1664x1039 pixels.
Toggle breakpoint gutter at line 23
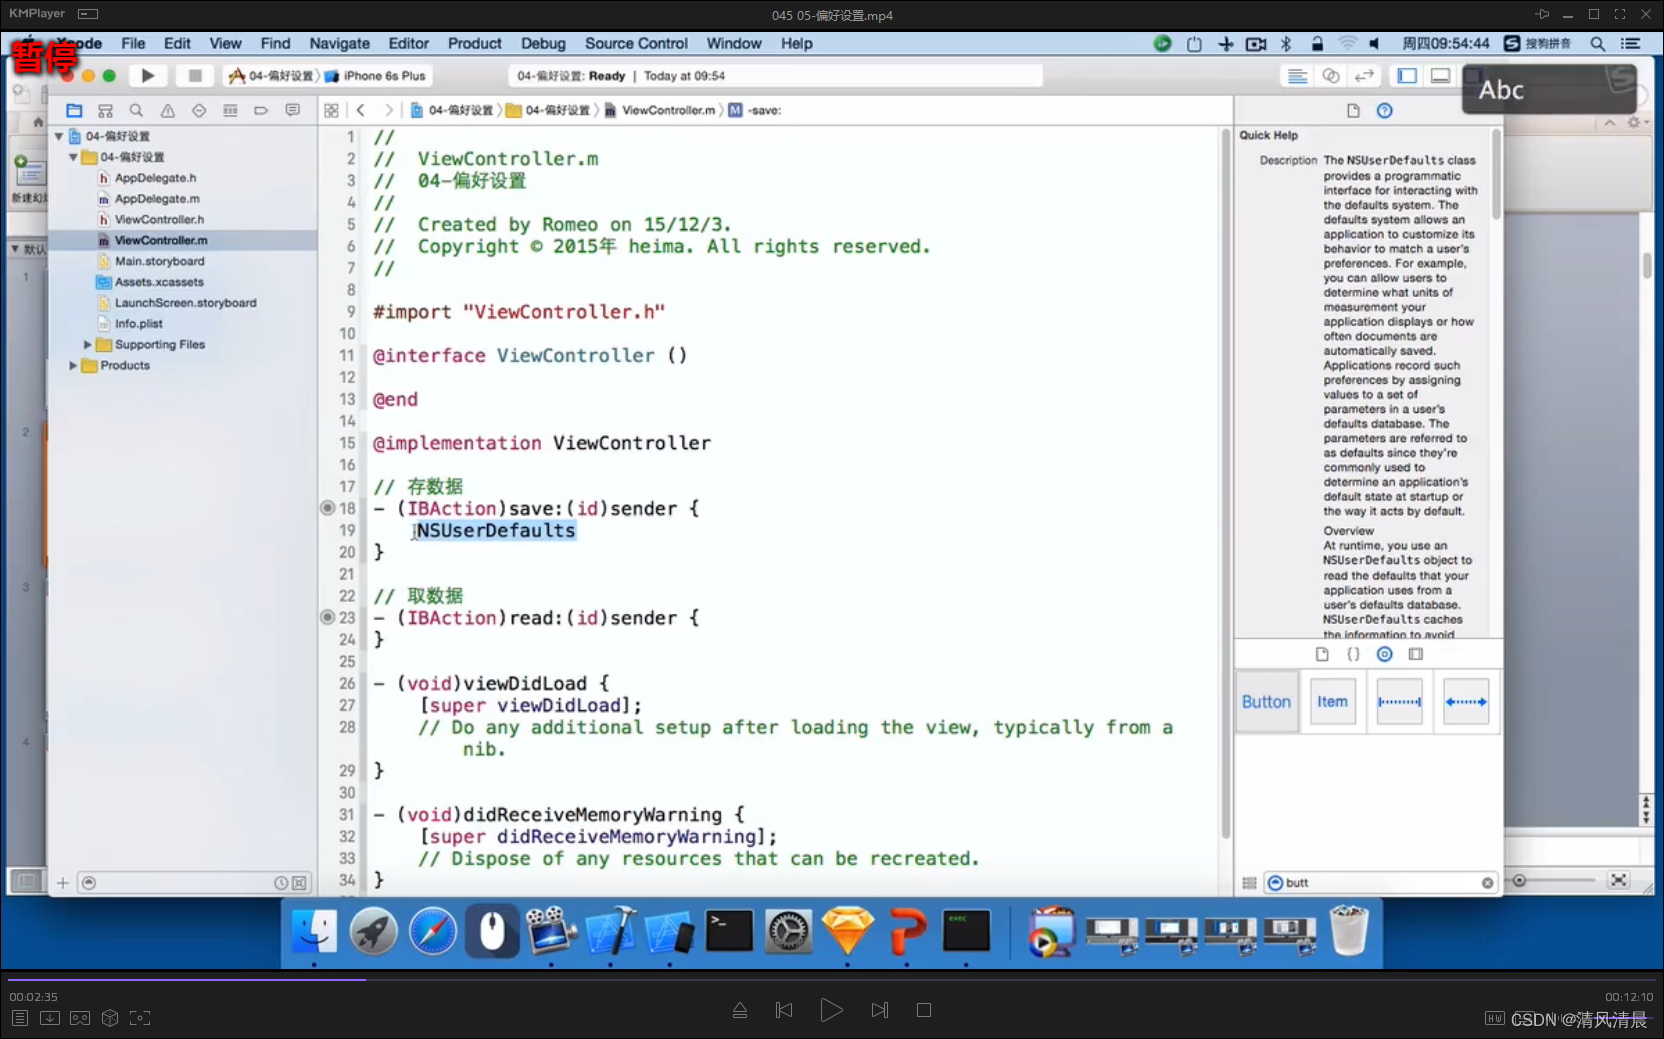point(327,617)
